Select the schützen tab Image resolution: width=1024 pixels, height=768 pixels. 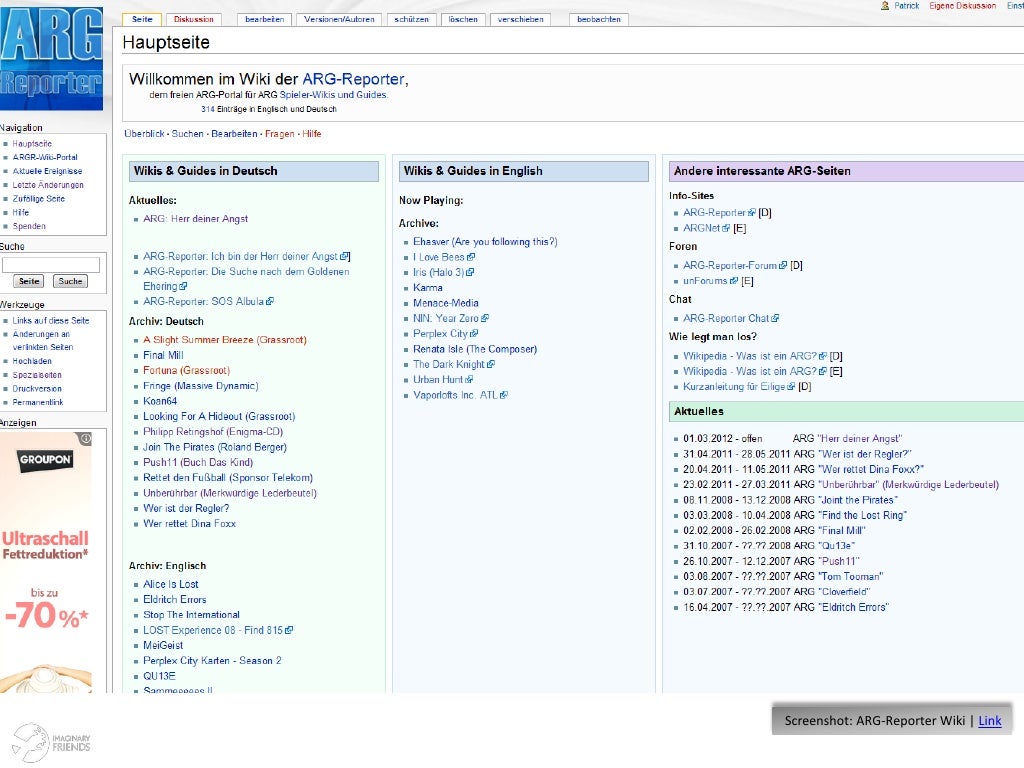pos(411,20)
